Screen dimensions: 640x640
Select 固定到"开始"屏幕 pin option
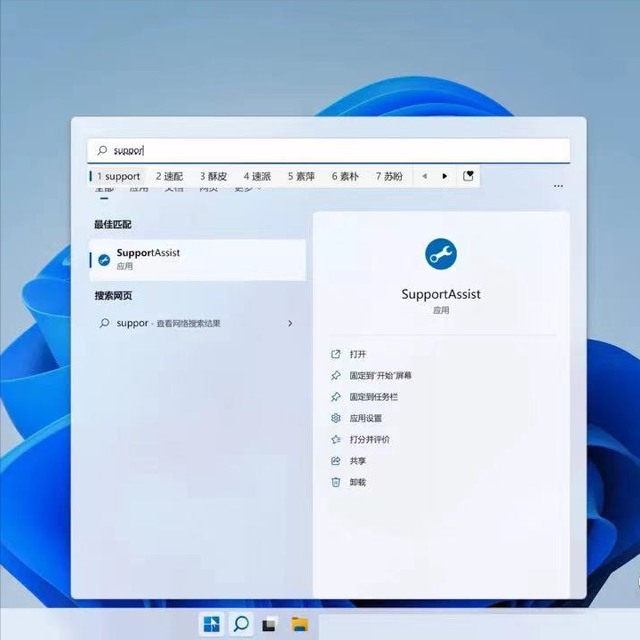[x=380, y=375]
